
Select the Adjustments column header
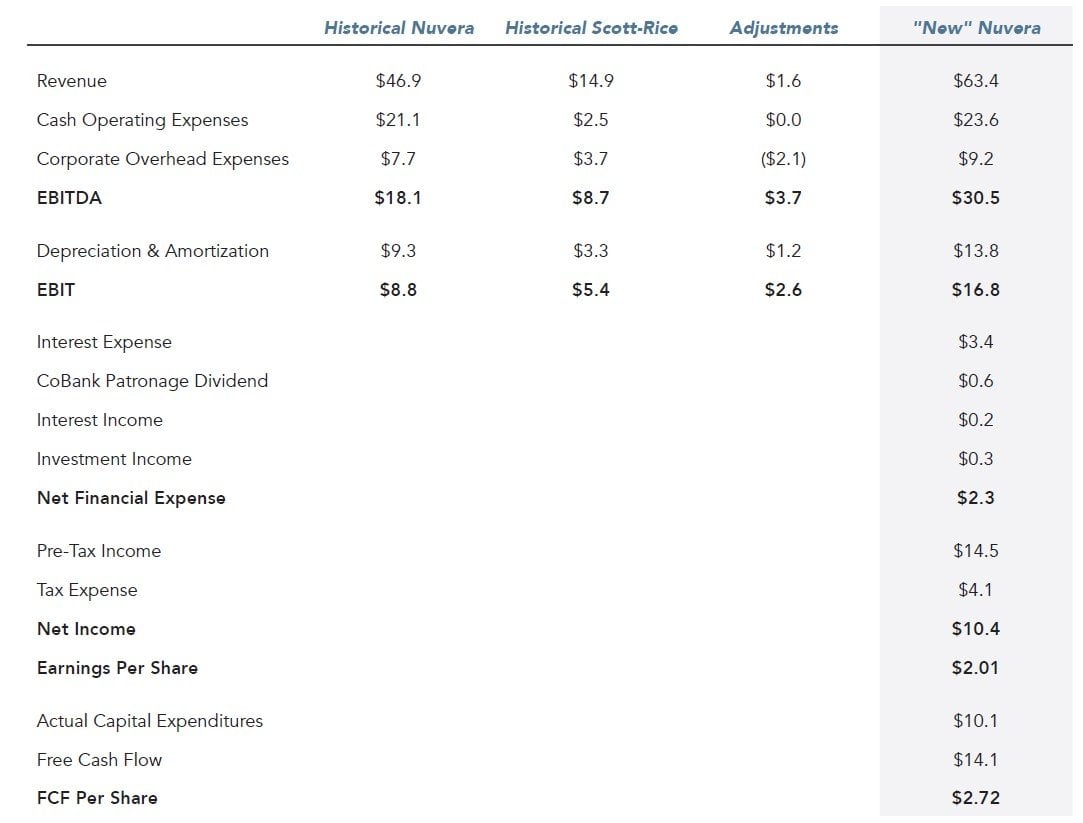tap(783, 28)
